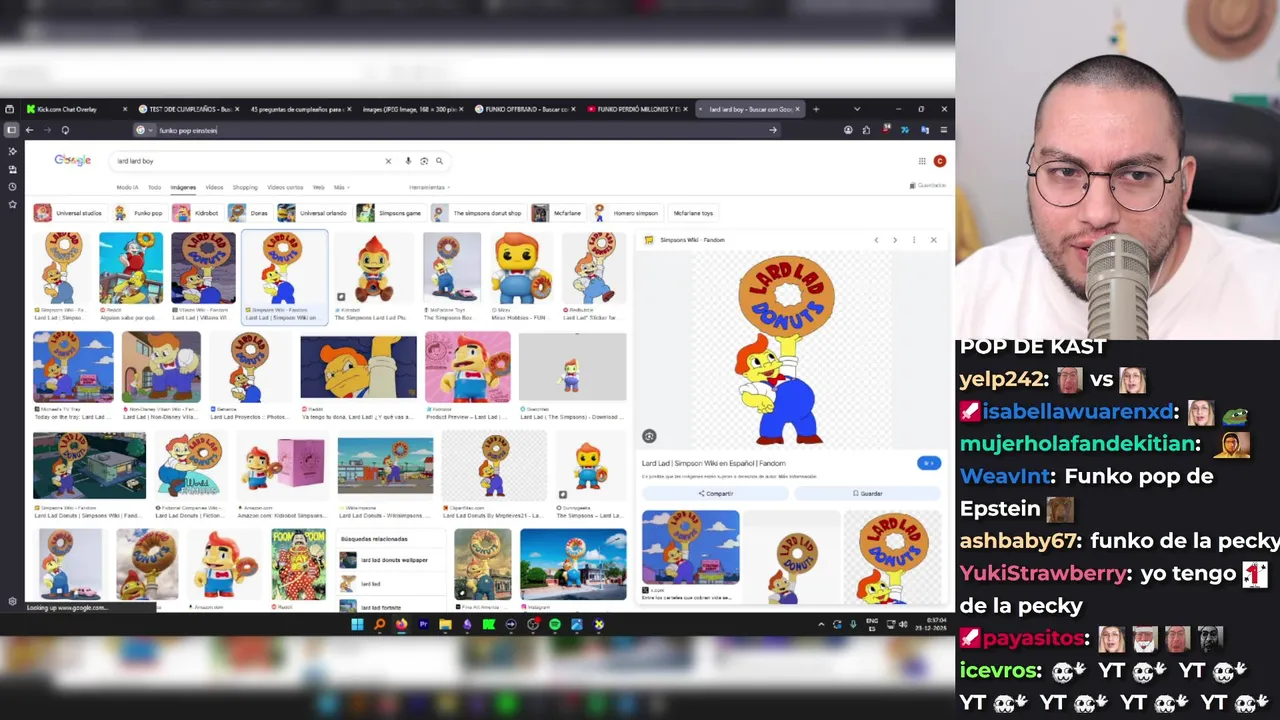Viewport: 1280px width, 720px height.
Task: Open Windows taskbar search
Action: [379, 624]
